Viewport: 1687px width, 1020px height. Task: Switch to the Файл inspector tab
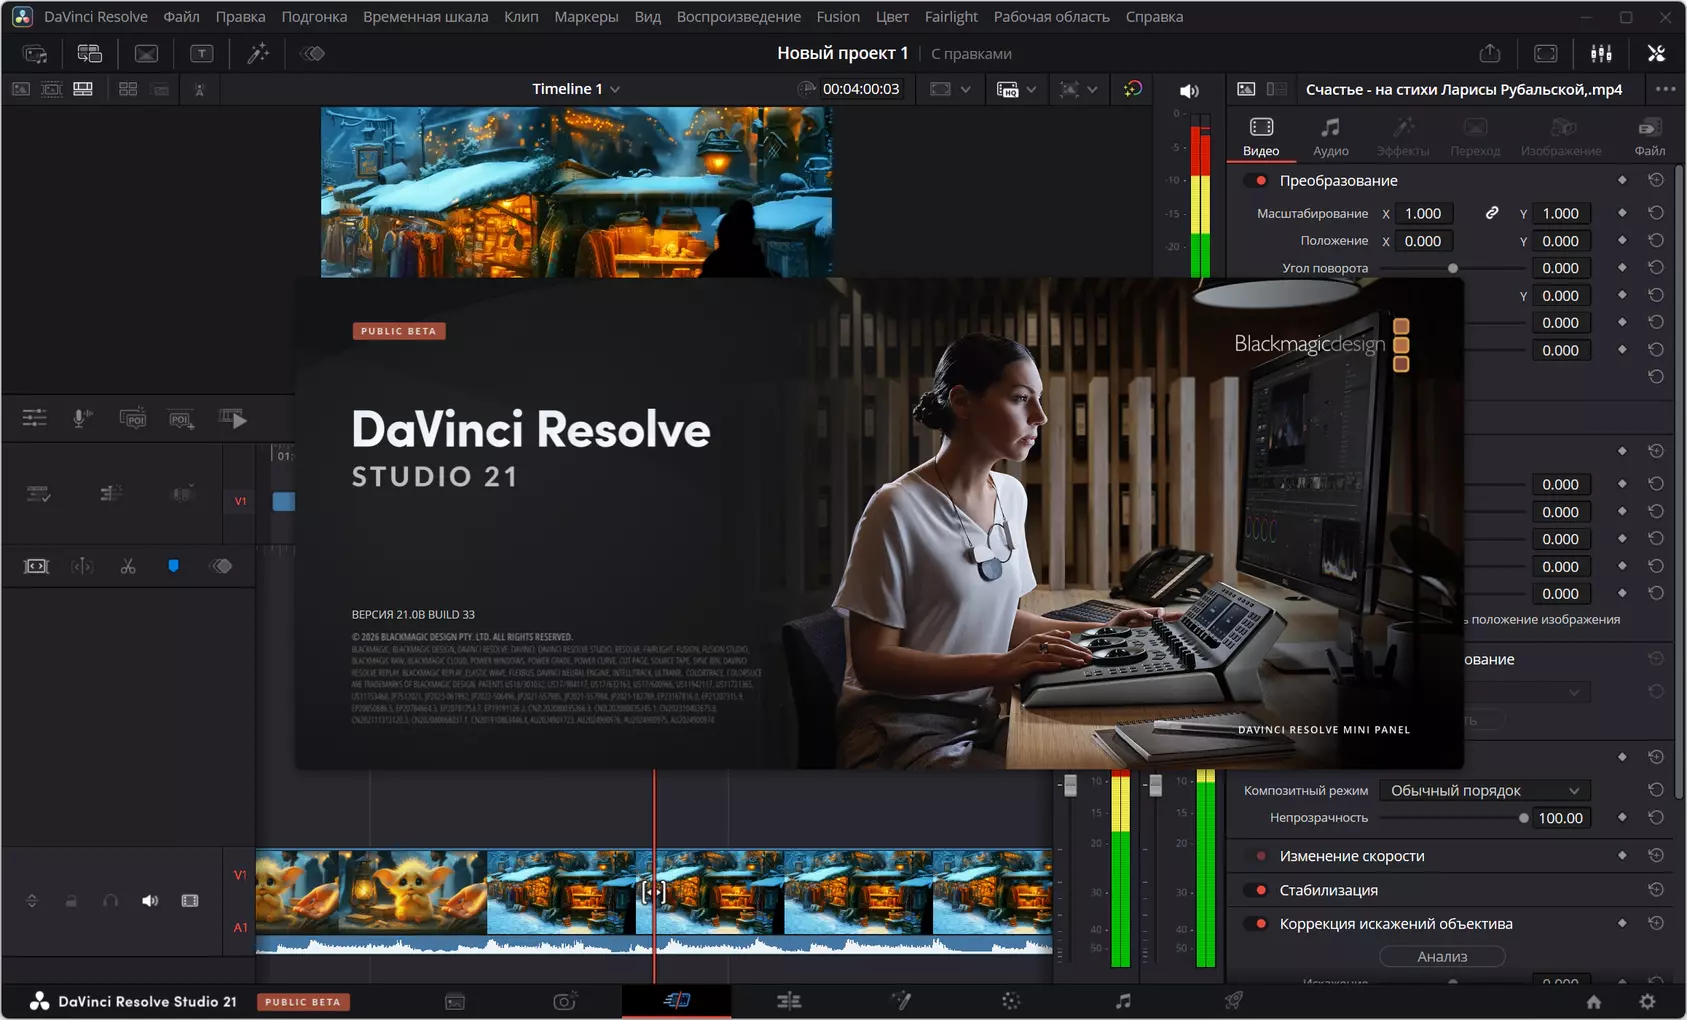(x=1650, y=137)
